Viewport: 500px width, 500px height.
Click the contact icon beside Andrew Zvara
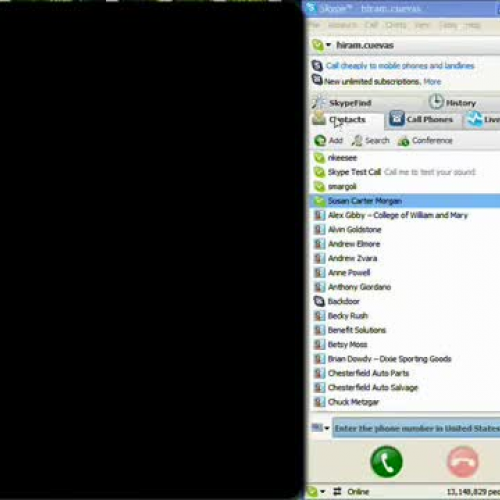(x=319, y=258)
